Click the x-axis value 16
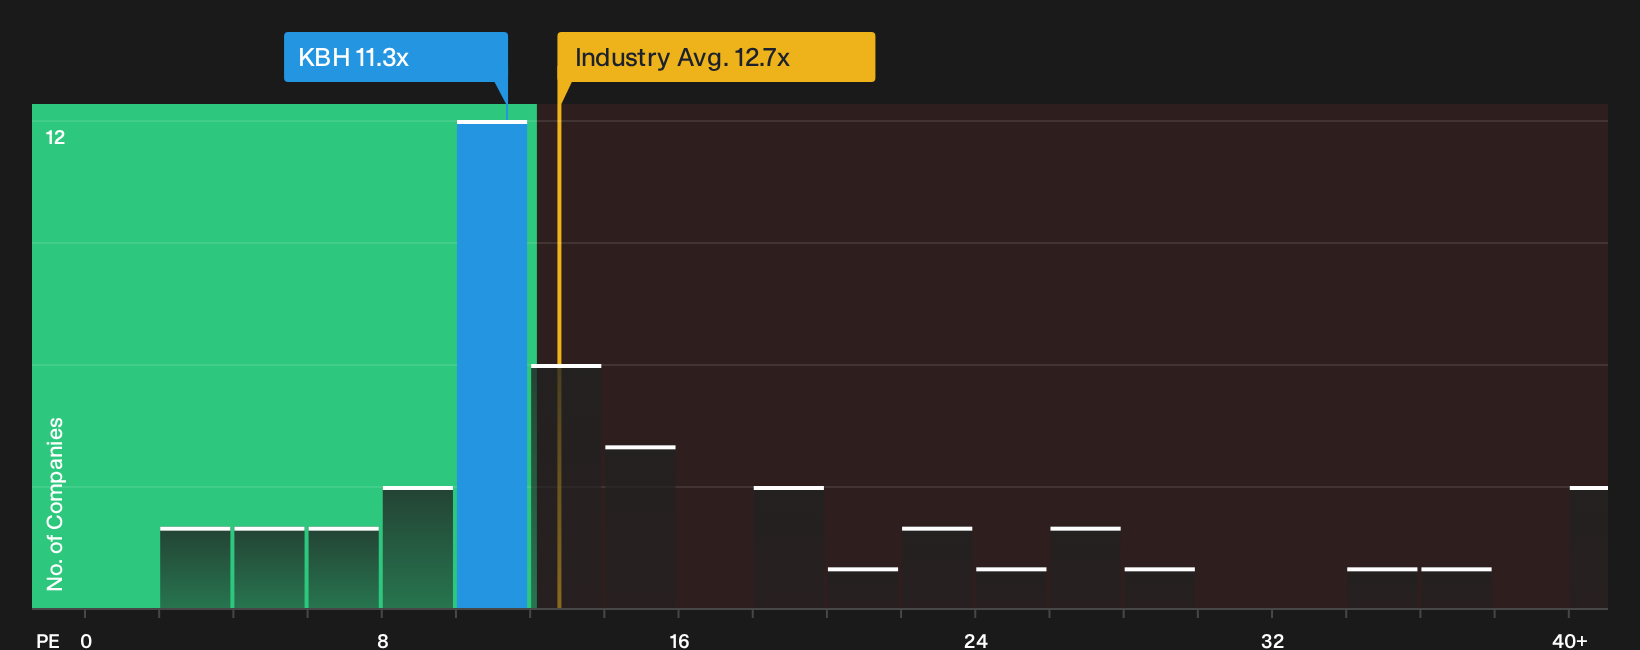Screen dimensions: 1640x650 pyautogui.click(x=679, y=640)
